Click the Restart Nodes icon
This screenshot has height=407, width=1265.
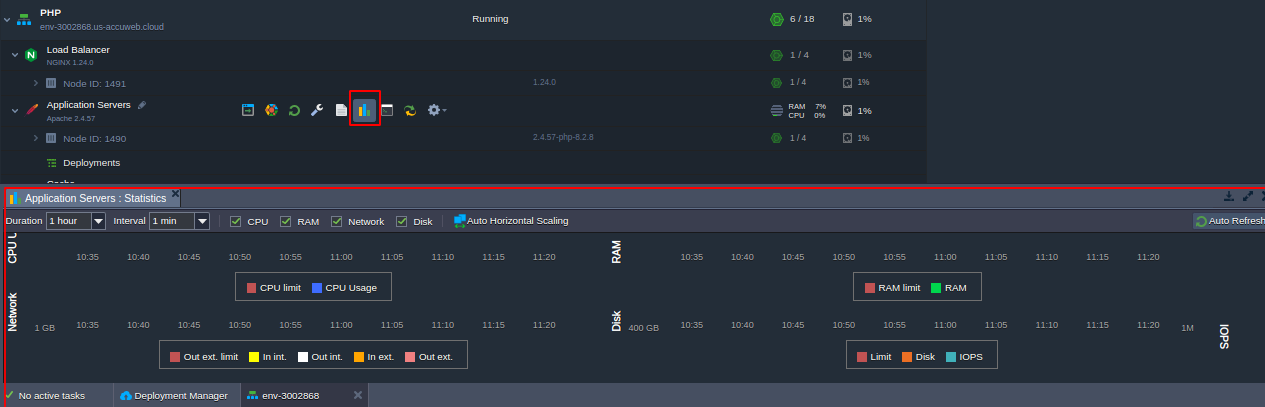tap(294, 110)
